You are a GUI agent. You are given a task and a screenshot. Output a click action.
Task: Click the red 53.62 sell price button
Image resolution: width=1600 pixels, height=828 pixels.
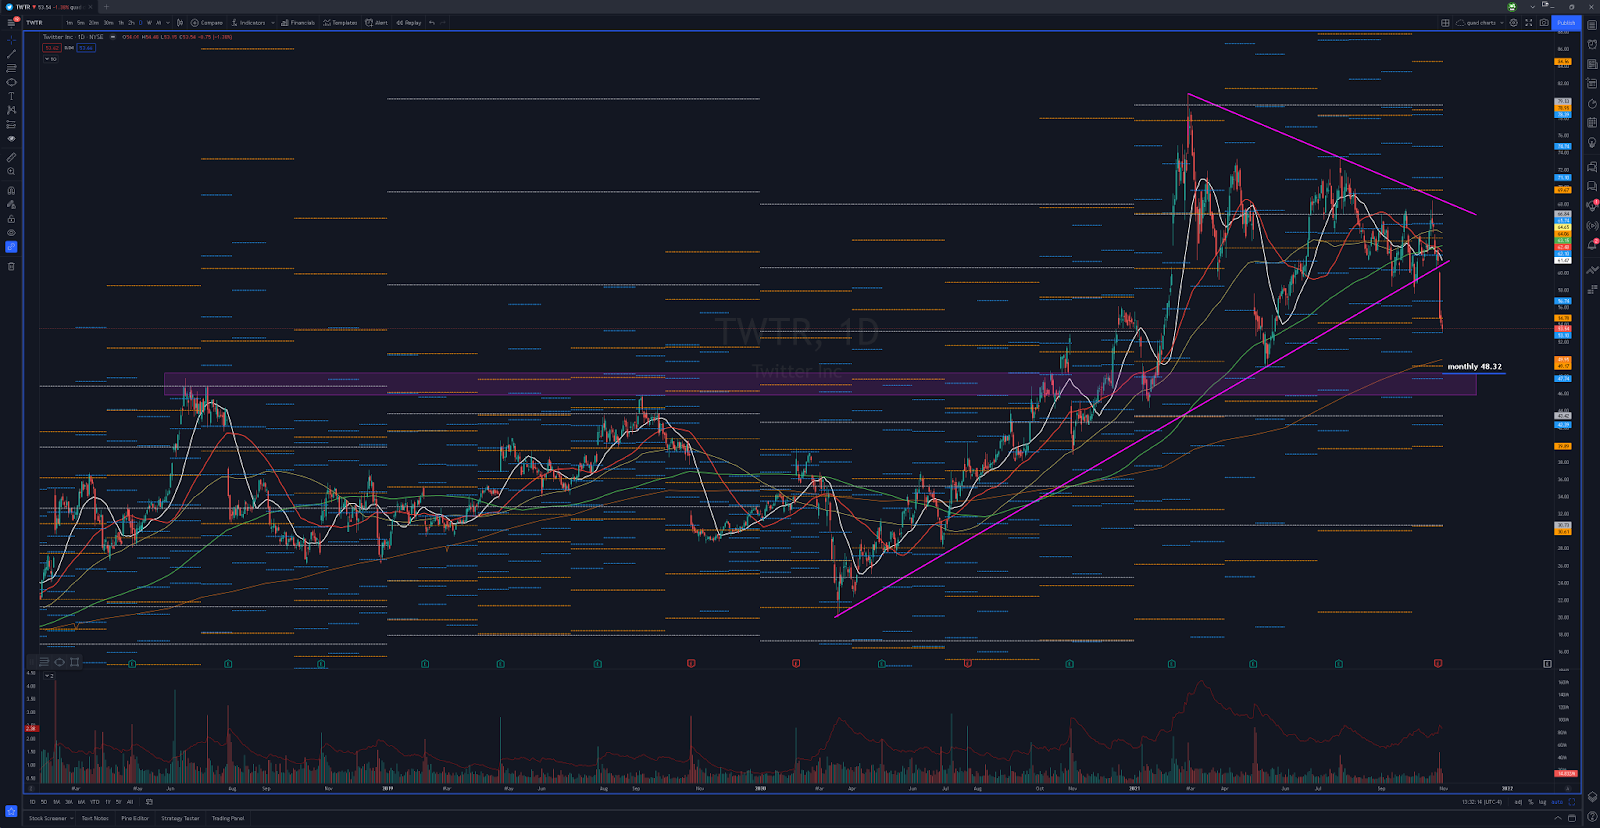(51, 47)
